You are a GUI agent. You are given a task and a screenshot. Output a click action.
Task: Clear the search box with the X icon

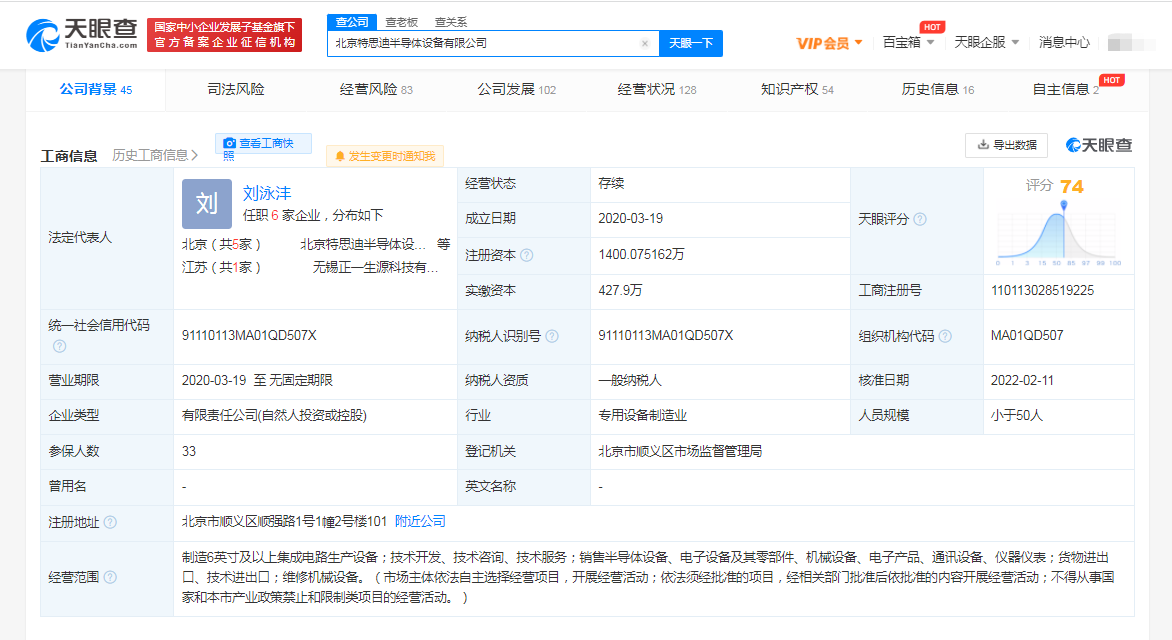coord(645,43)
